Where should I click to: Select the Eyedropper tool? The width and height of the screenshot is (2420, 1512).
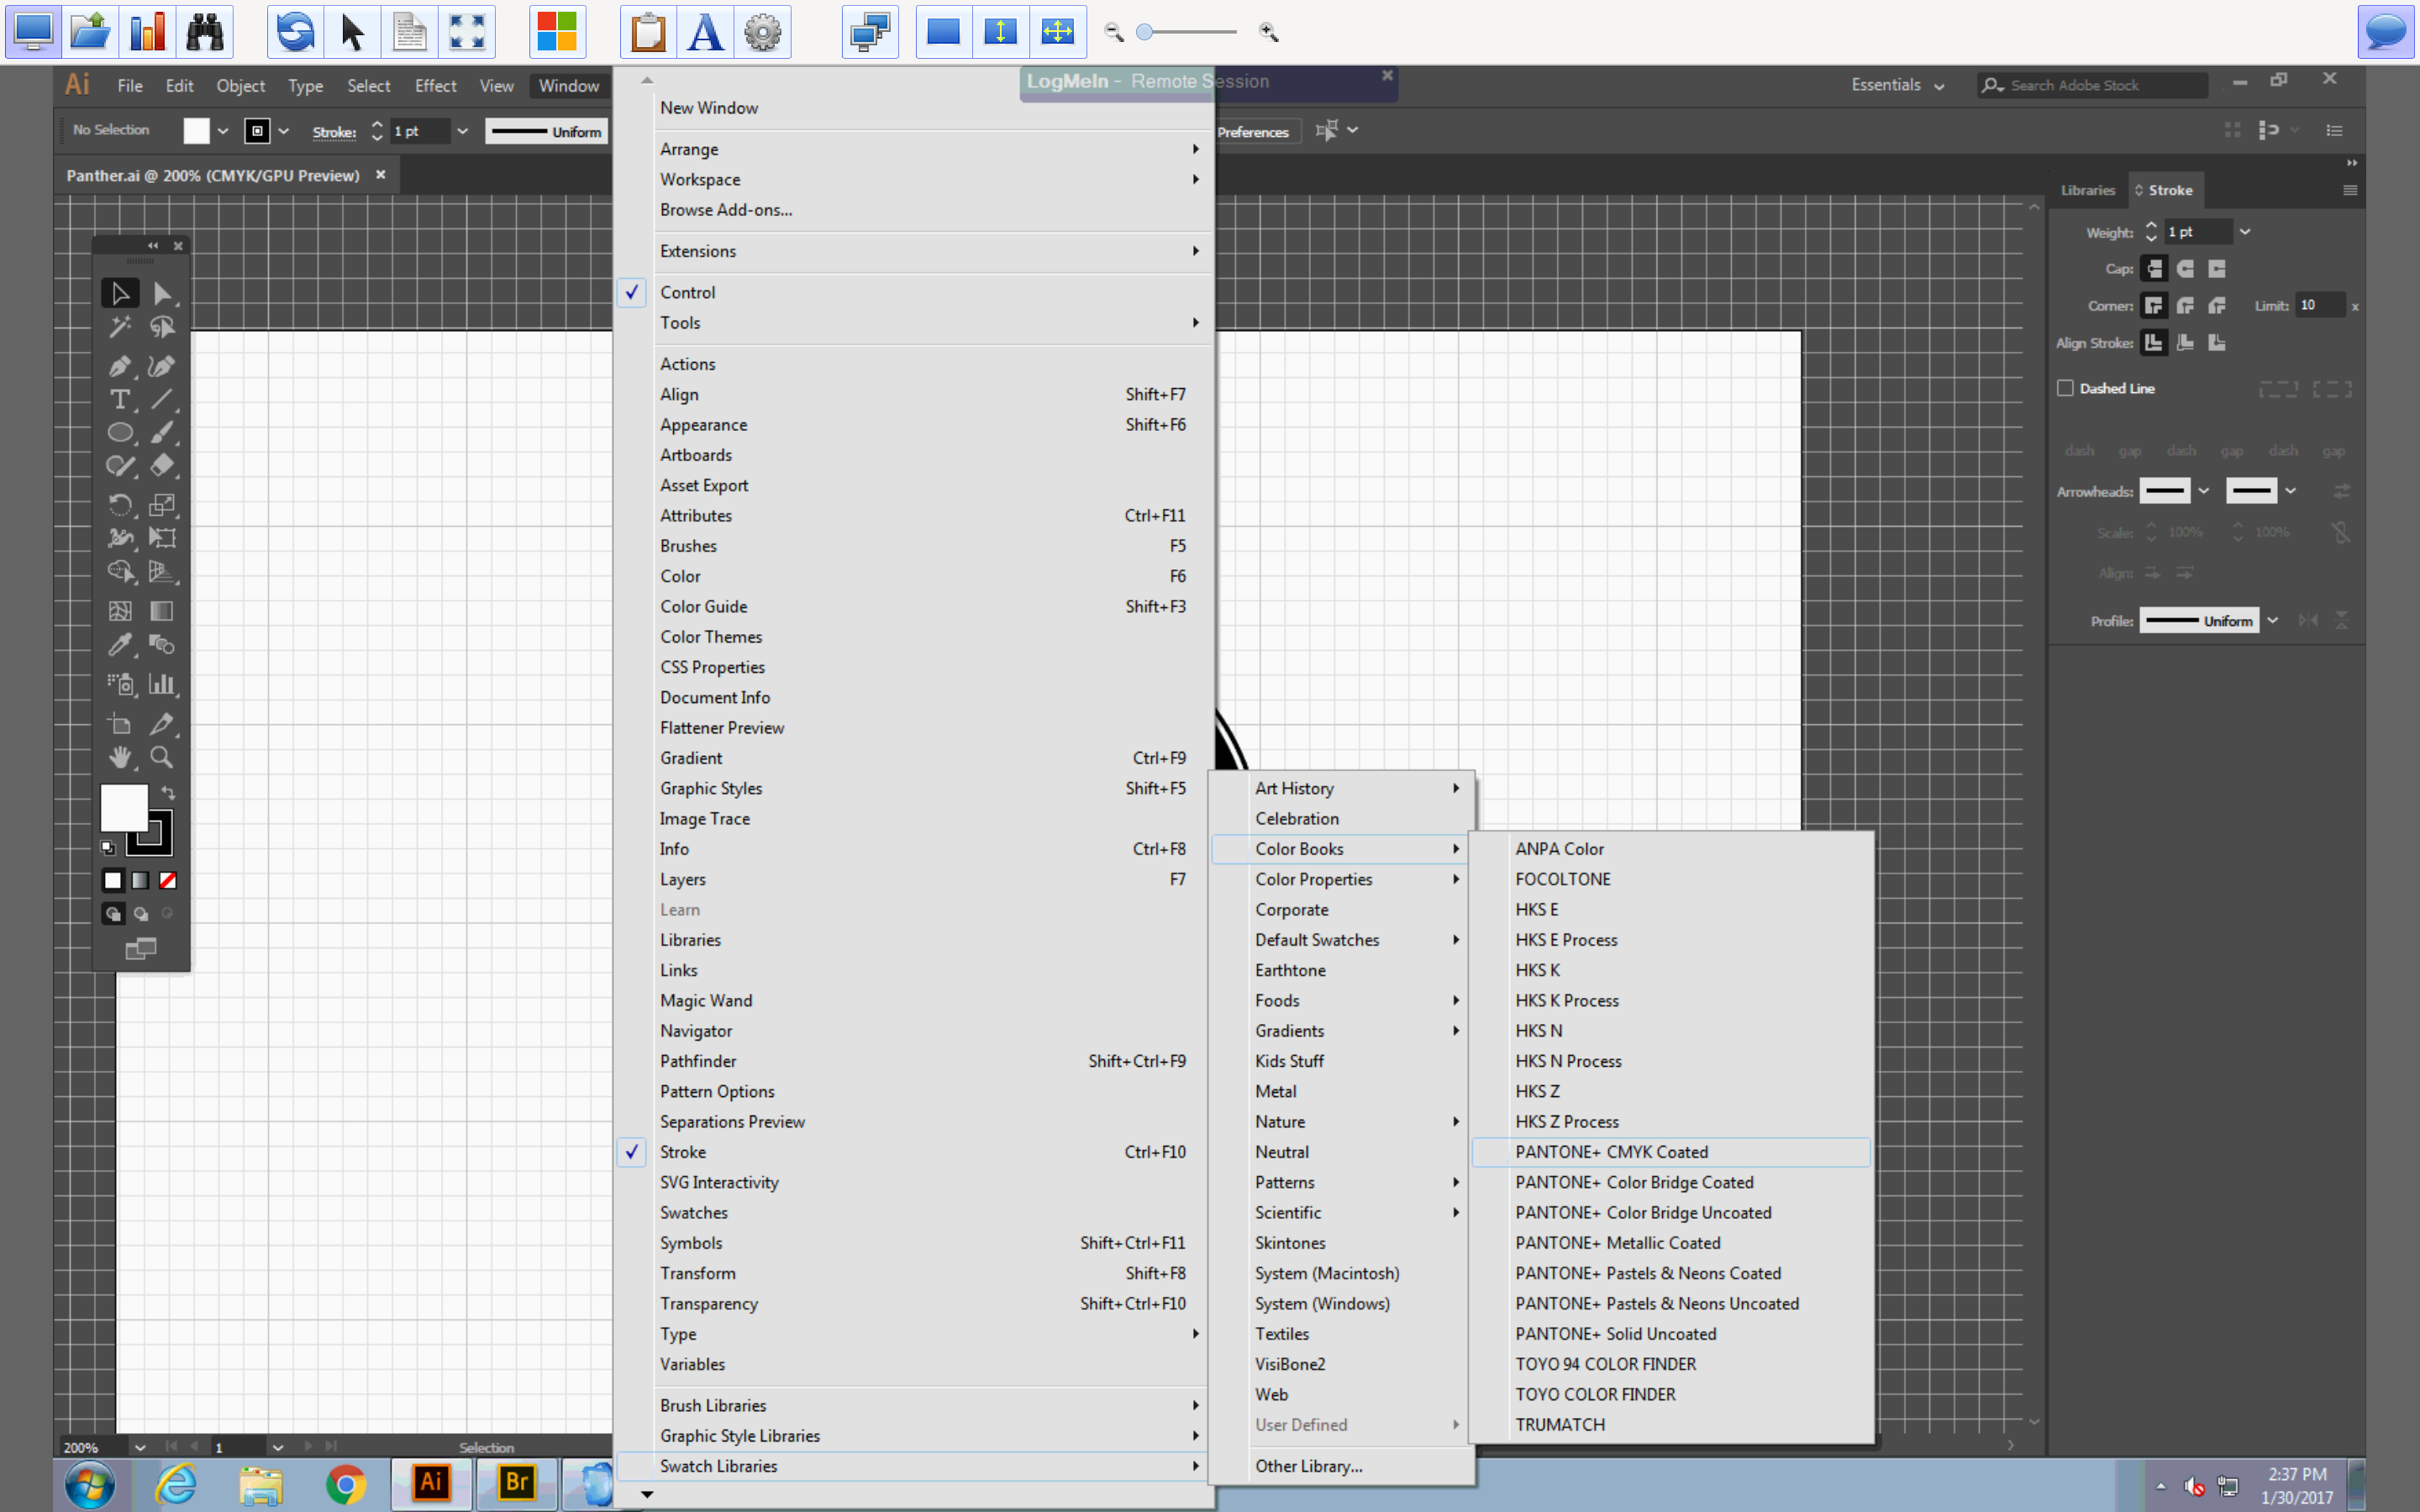[120, 644]
